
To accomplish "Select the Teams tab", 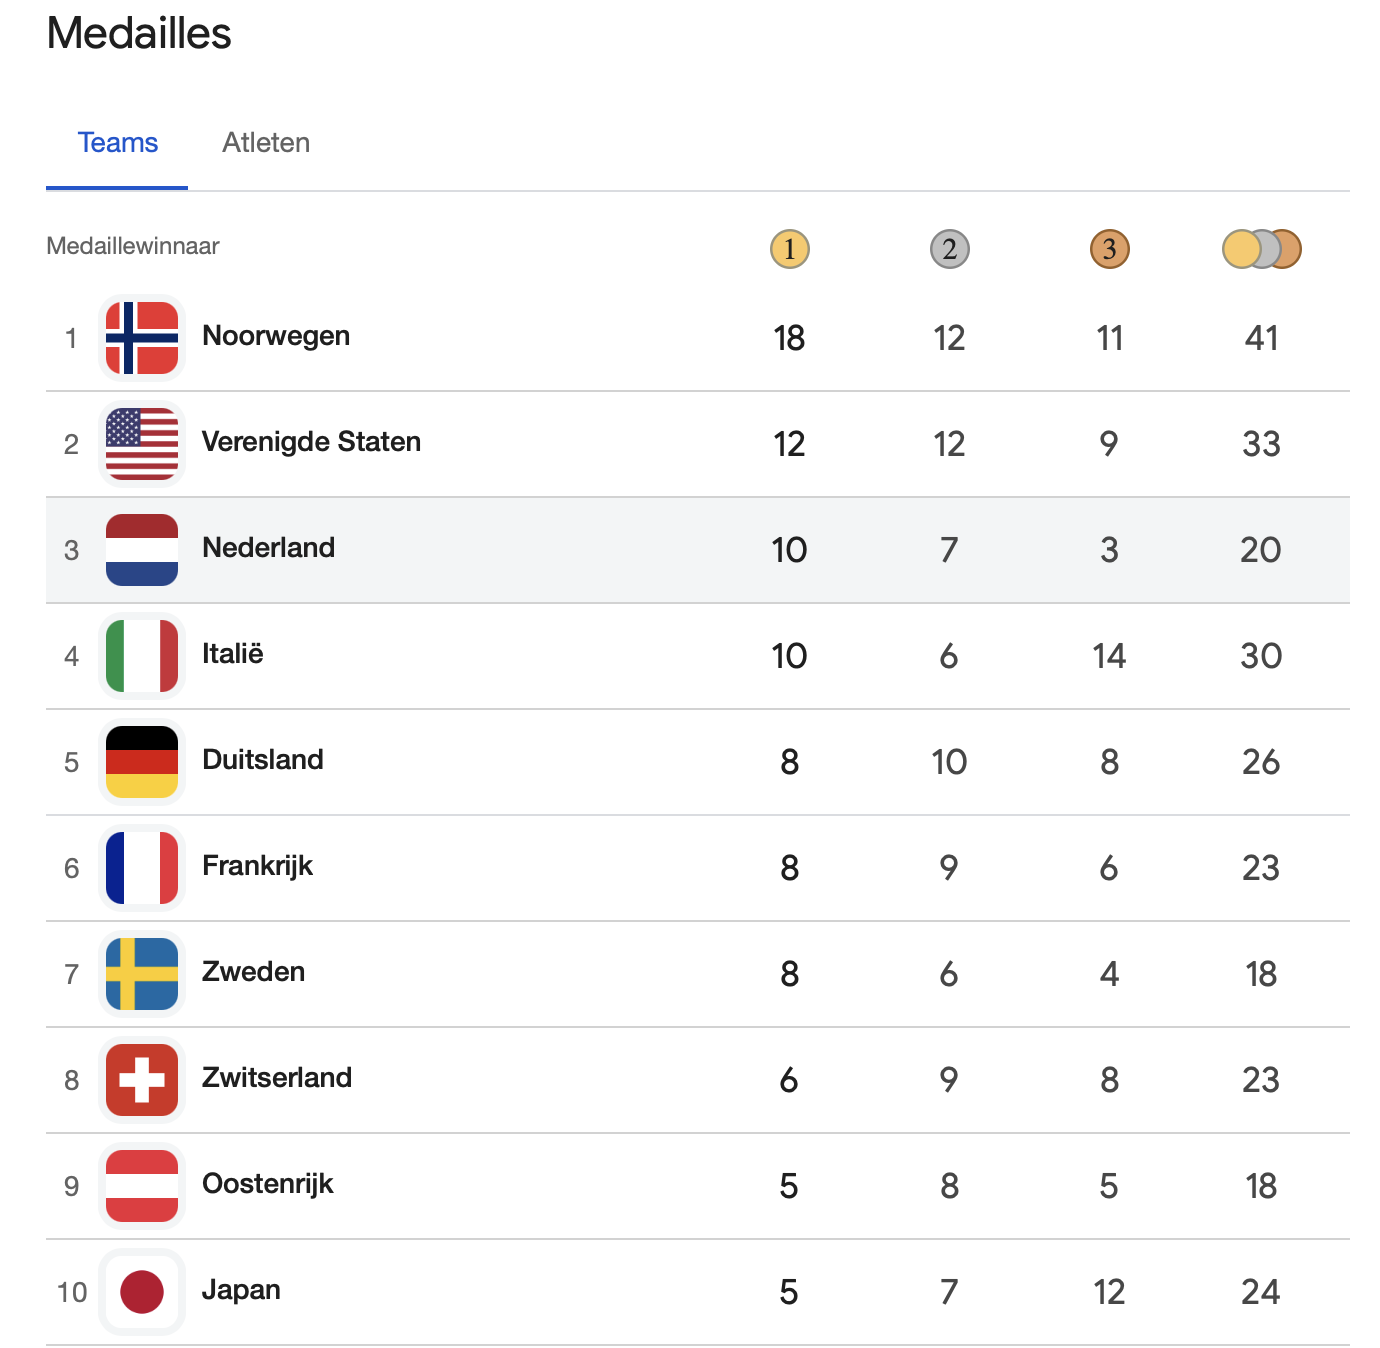I will [118, 143].
